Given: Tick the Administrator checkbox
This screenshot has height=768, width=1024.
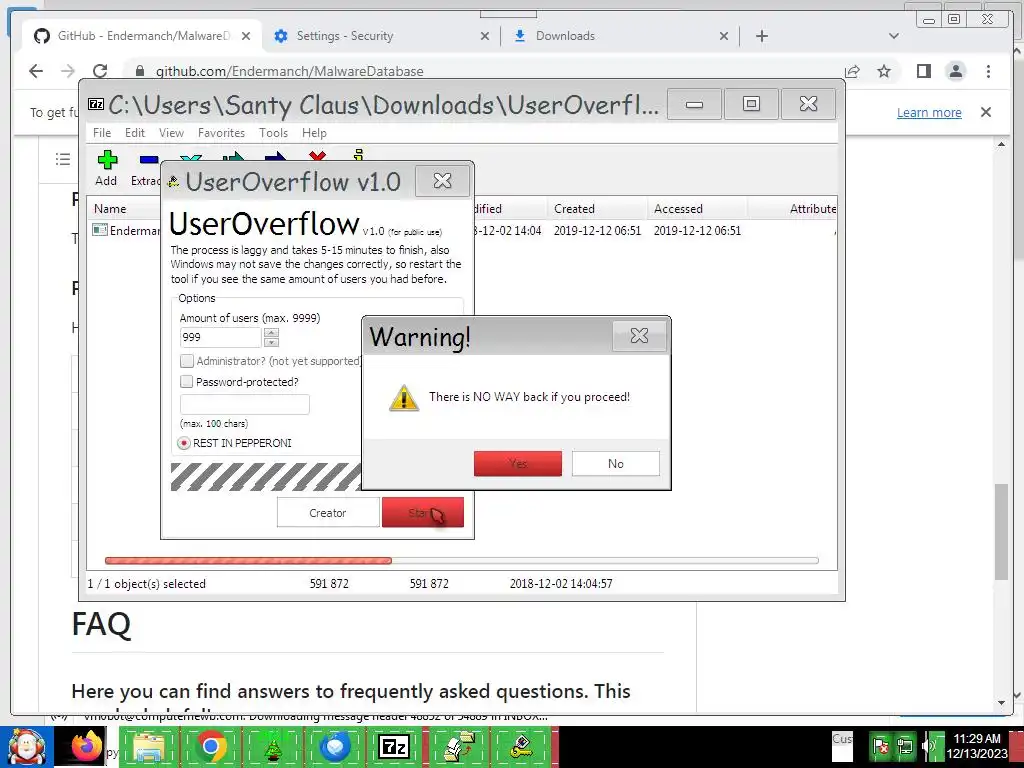Looking at the screenshot, I should tap(187, 361).
